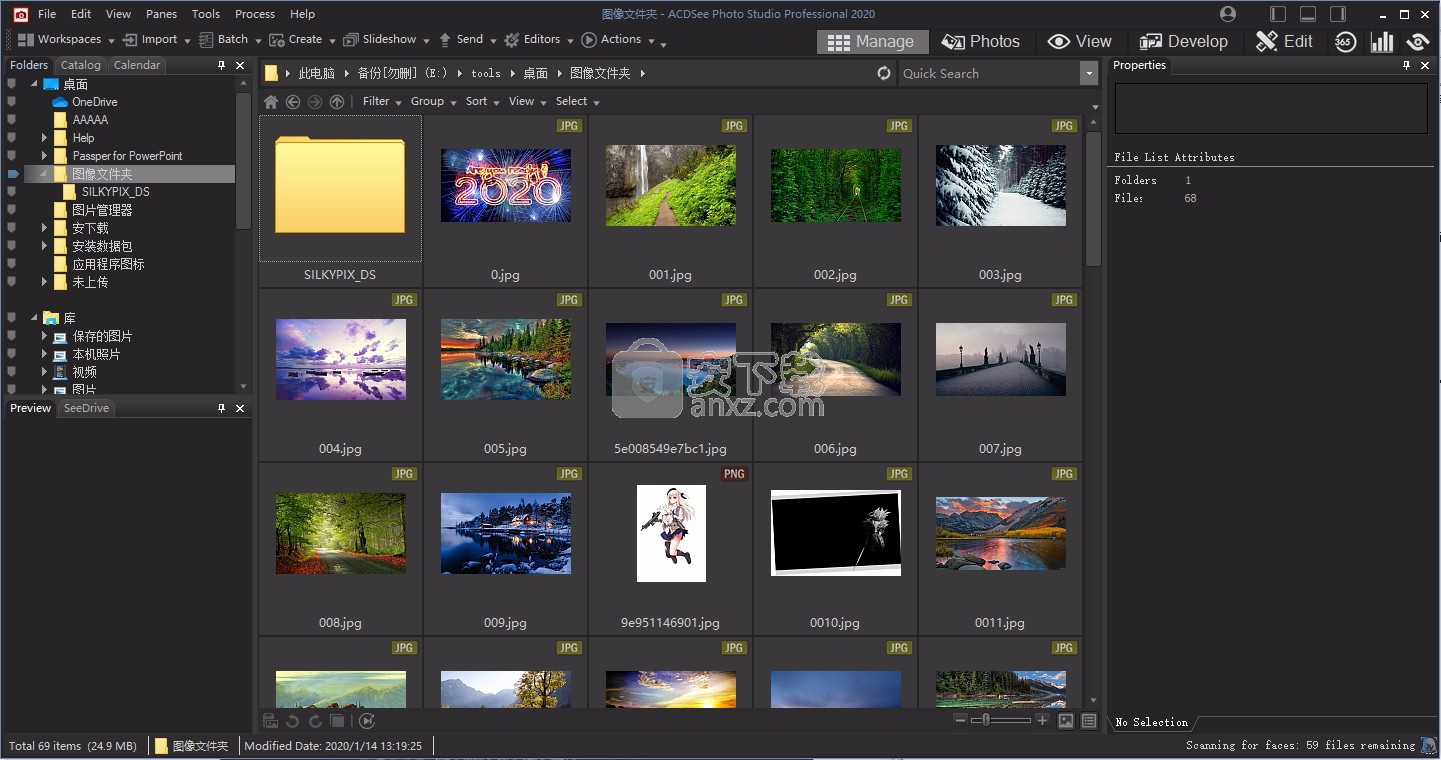Select OneDrive in folder tree
The height and width of the screenshot is (760, 1441).
[x=94, y=102]
